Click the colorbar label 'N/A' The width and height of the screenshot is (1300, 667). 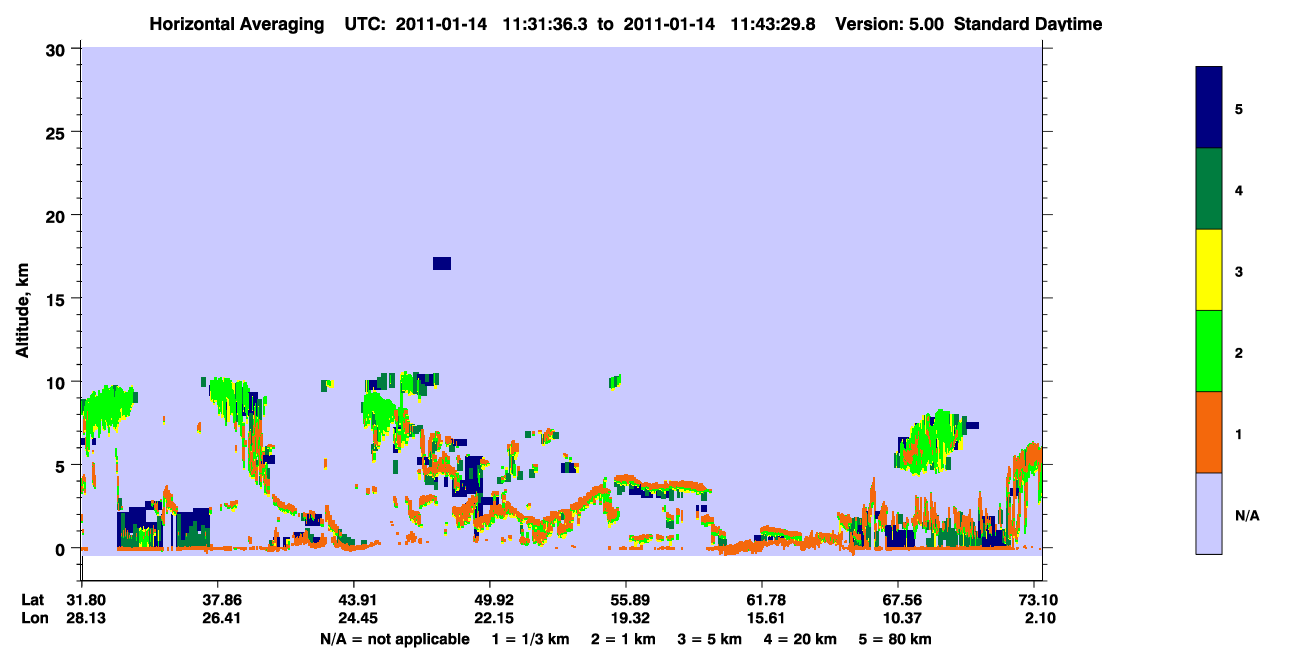click(x=1246, y=515)
